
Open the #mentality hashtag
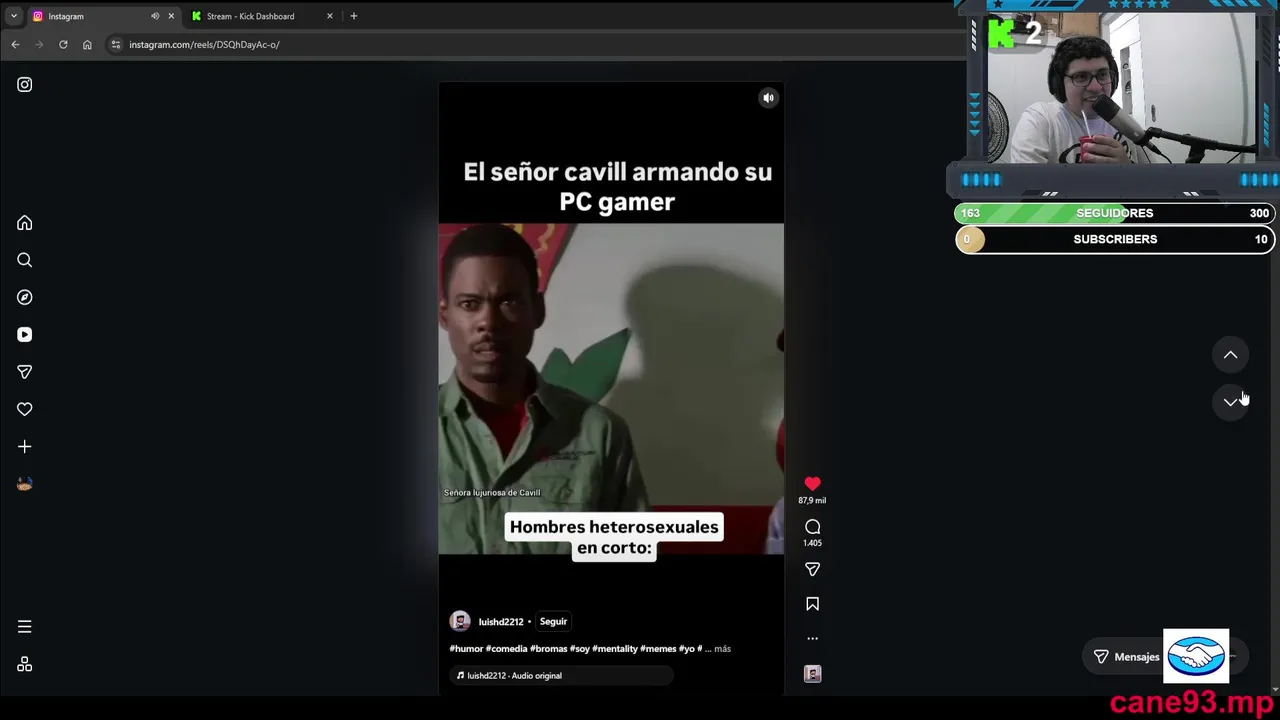click(615, 649)
